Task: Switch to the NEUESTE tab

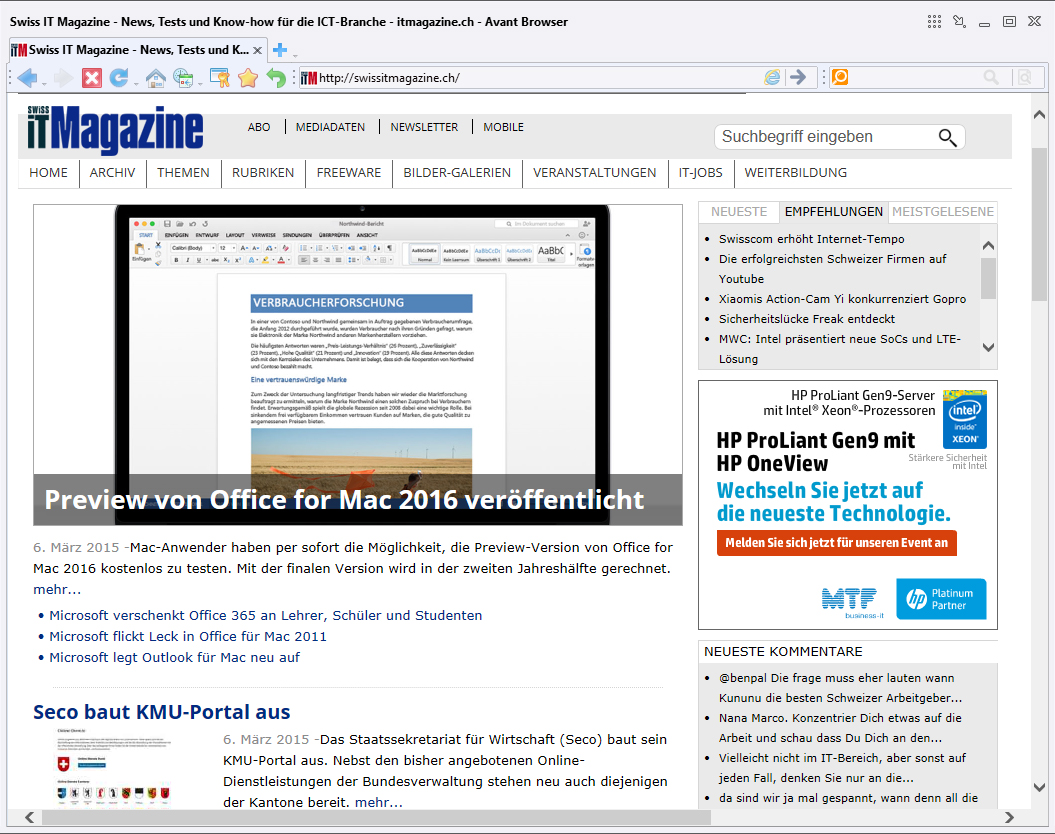Action: pyautogui.click(x=739, y=212)
